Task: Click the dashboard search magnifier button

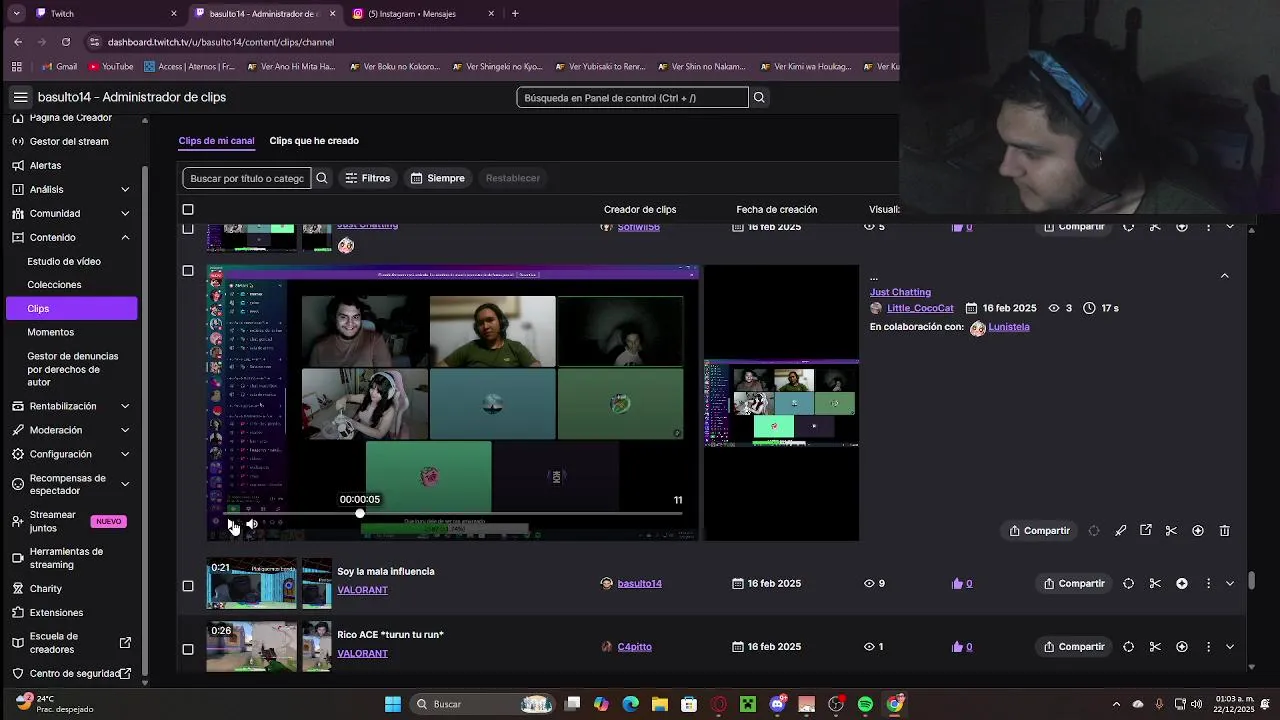Action: [x=759, y=97]
